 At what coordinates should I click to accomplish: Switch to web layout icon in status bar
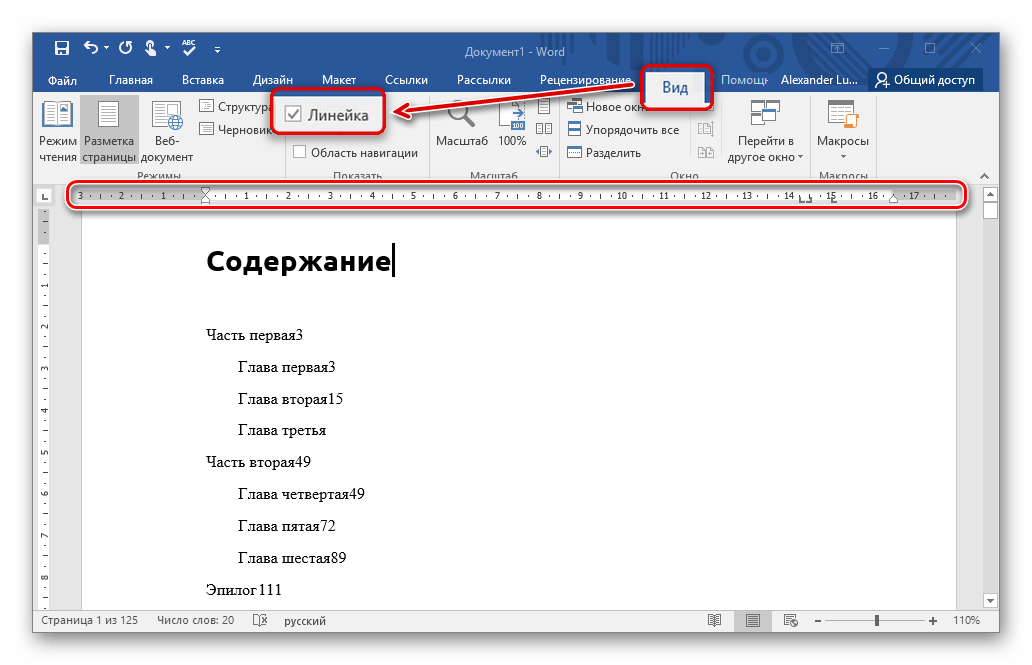tap(790, 620)
